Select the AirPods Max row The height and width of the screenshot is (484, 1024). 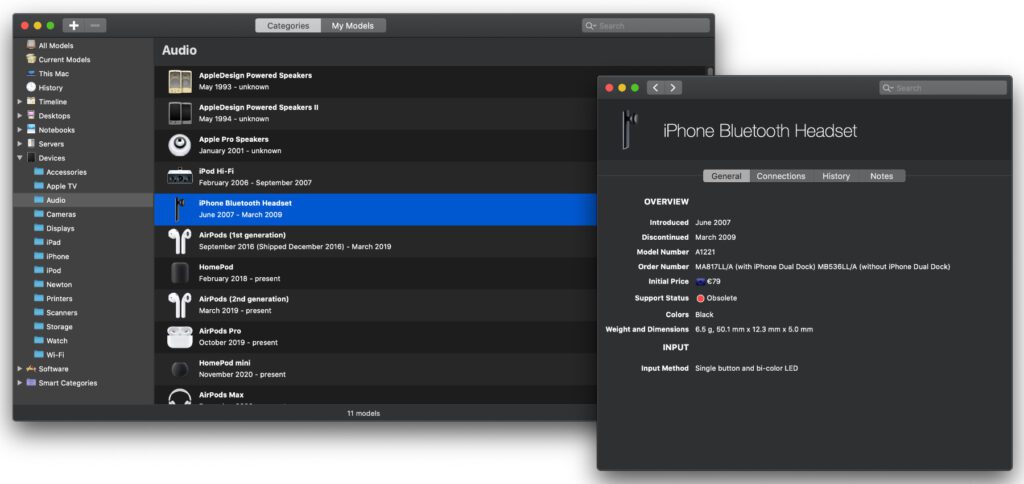(x=376, y=395)
